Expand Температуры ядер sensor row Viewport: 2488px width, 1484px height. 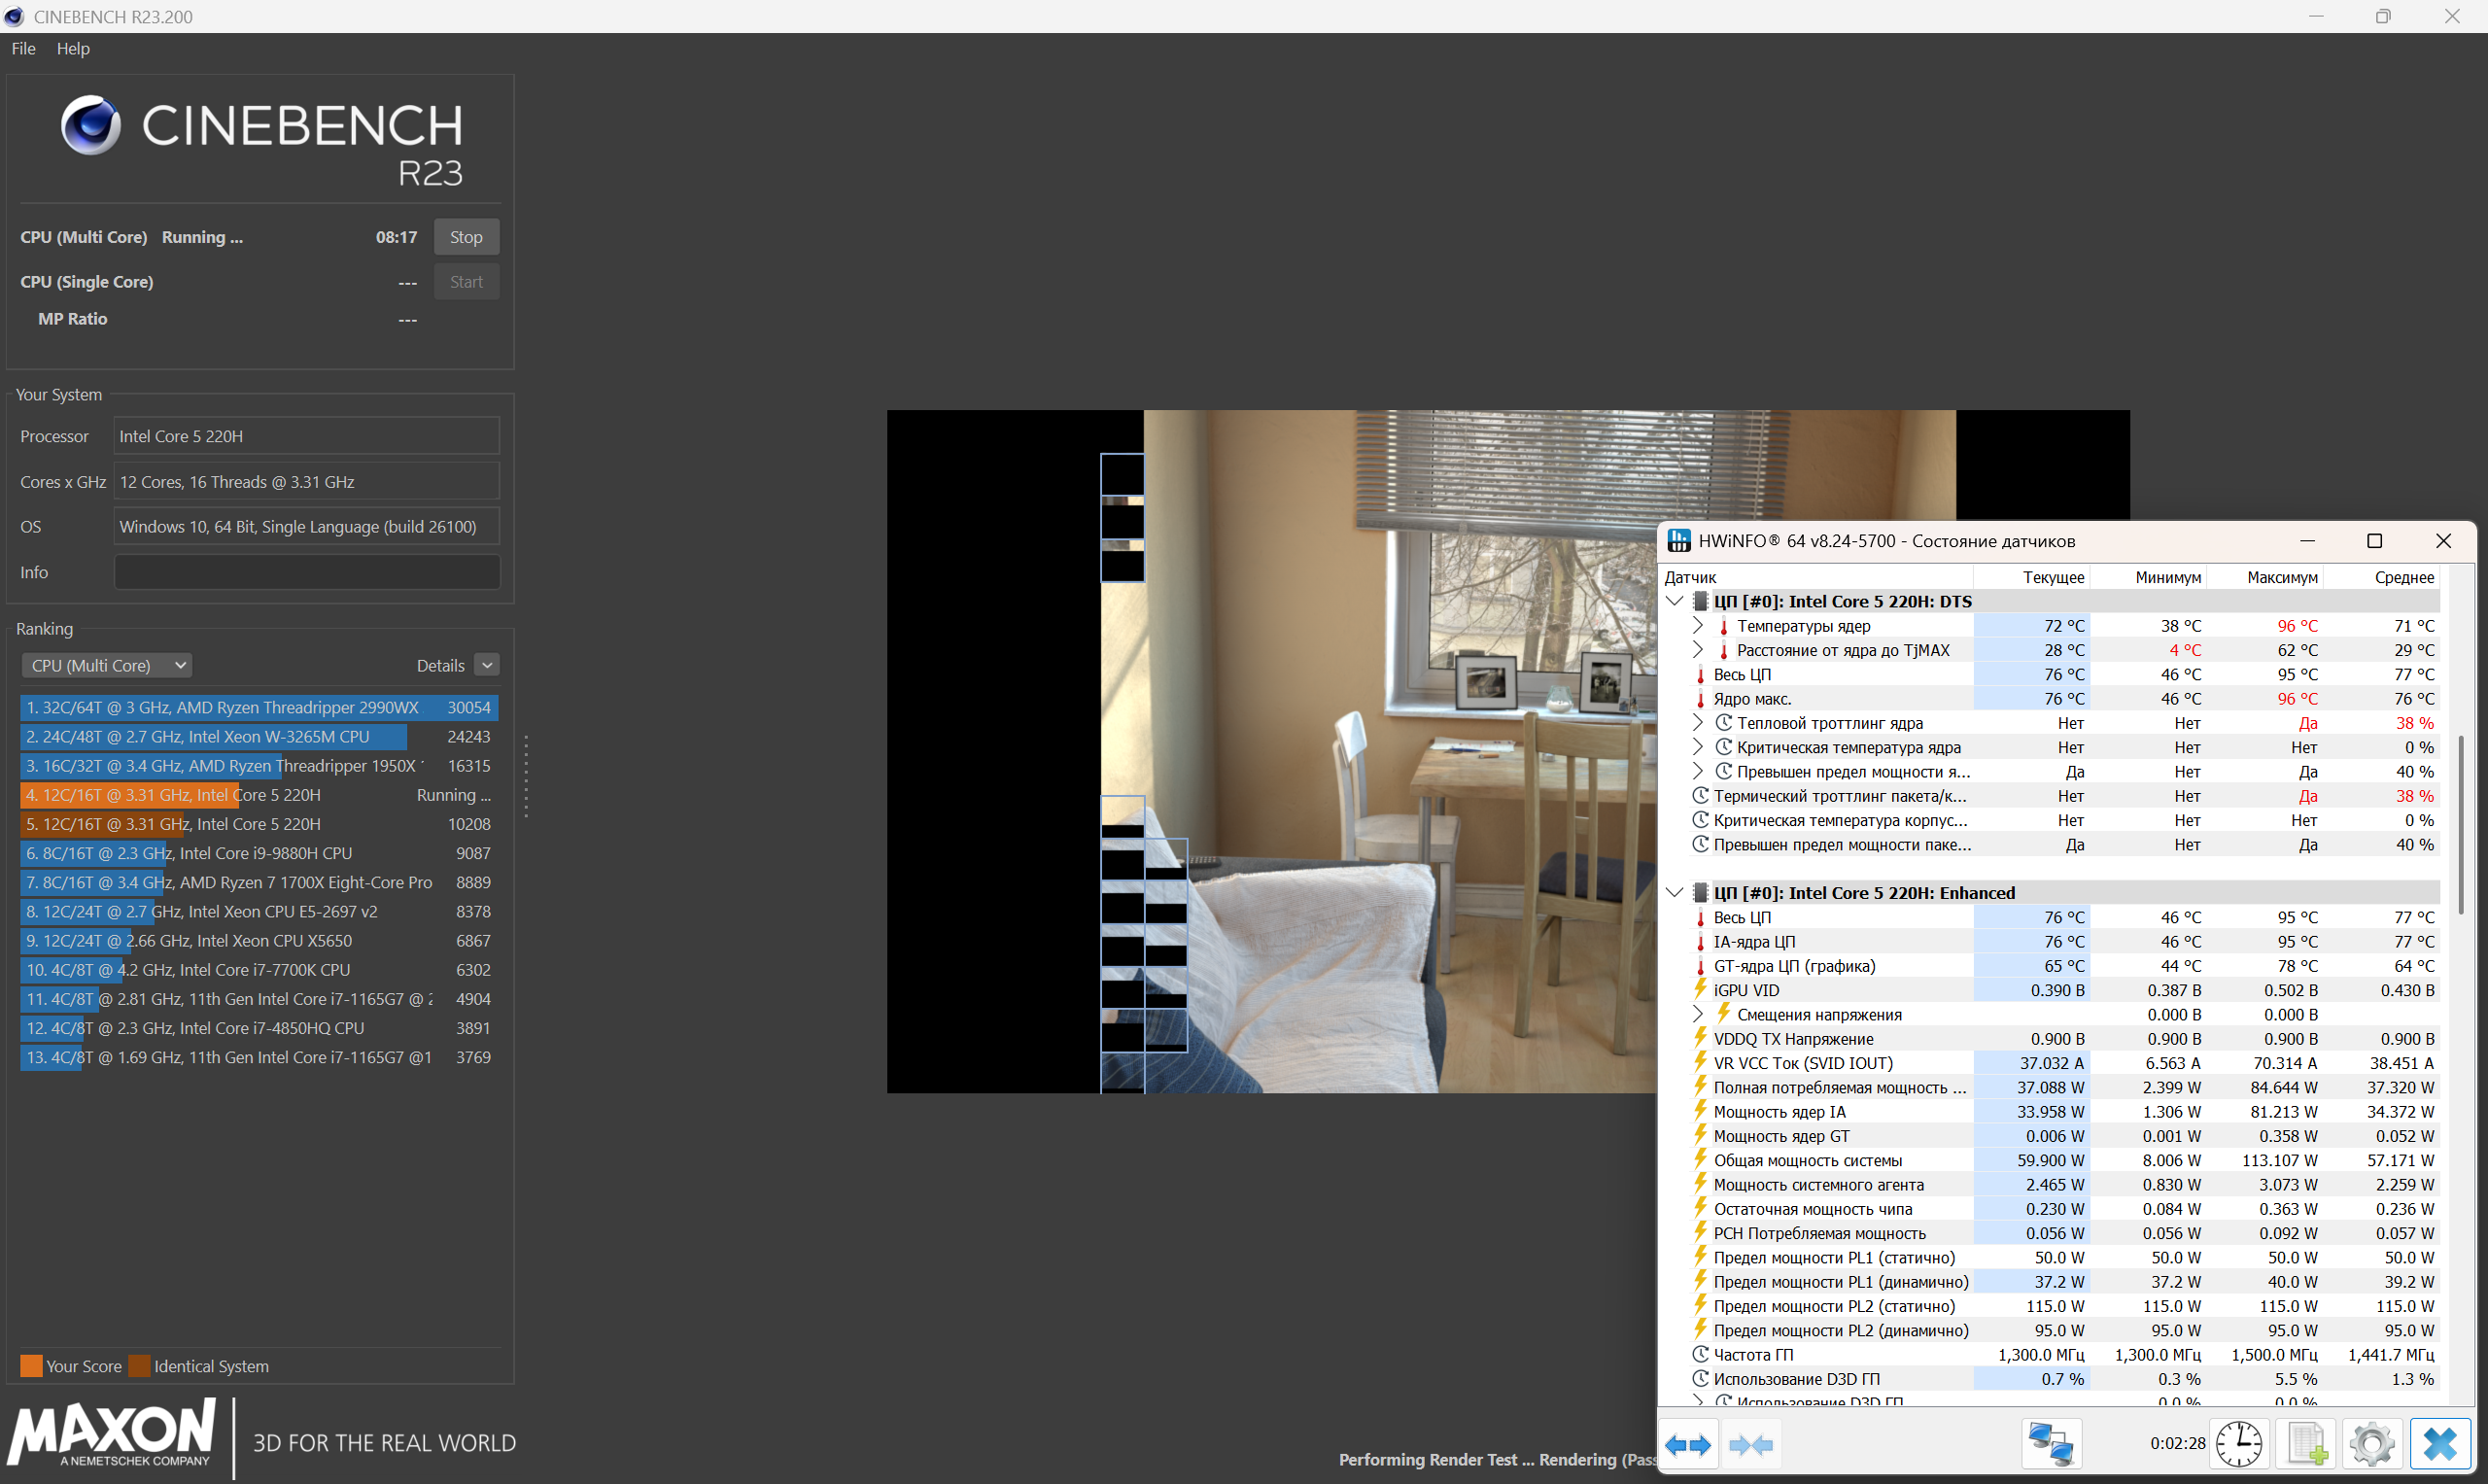[1698, 626]
